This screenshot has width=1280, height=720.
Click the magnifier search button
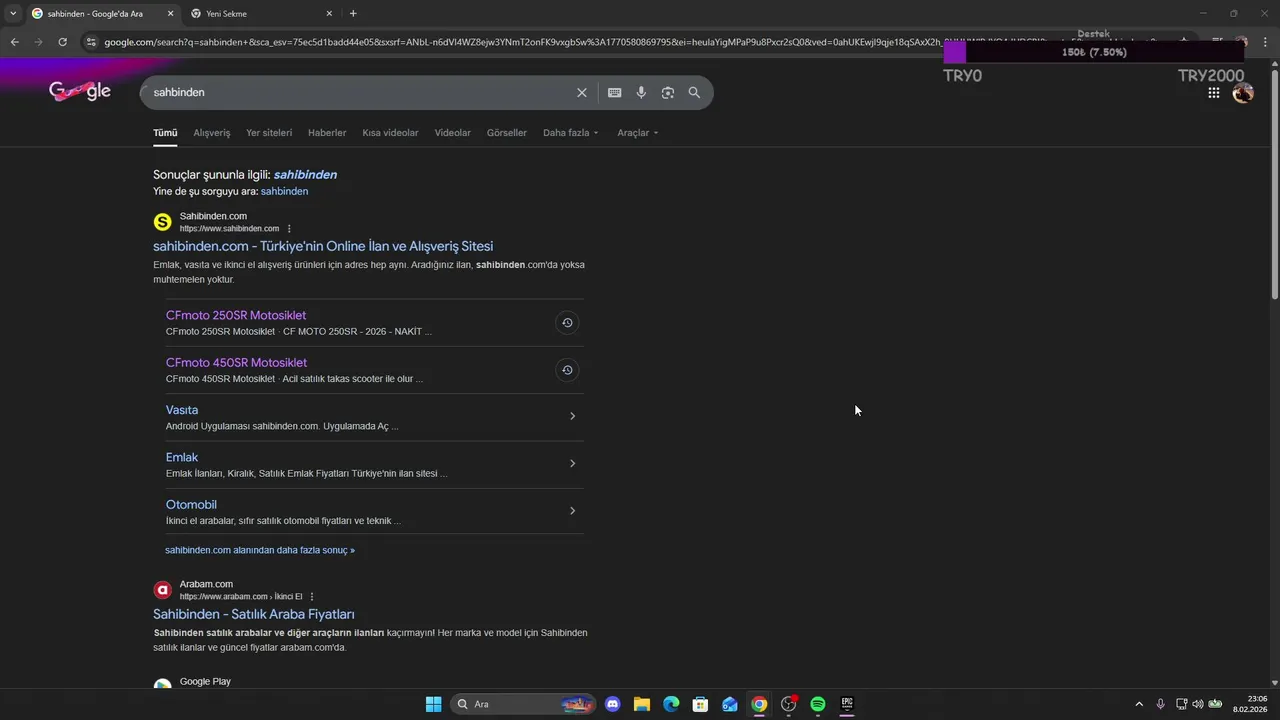[x=694, y=92]
